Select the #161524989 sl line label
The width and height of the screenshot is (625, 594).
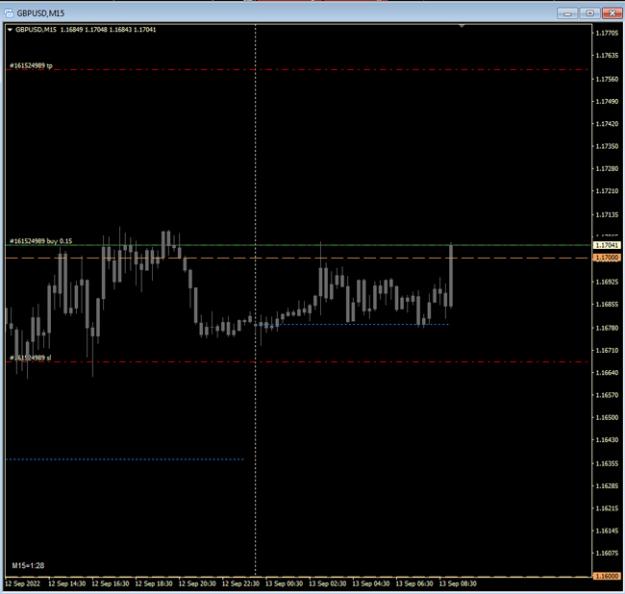point(30,358)
